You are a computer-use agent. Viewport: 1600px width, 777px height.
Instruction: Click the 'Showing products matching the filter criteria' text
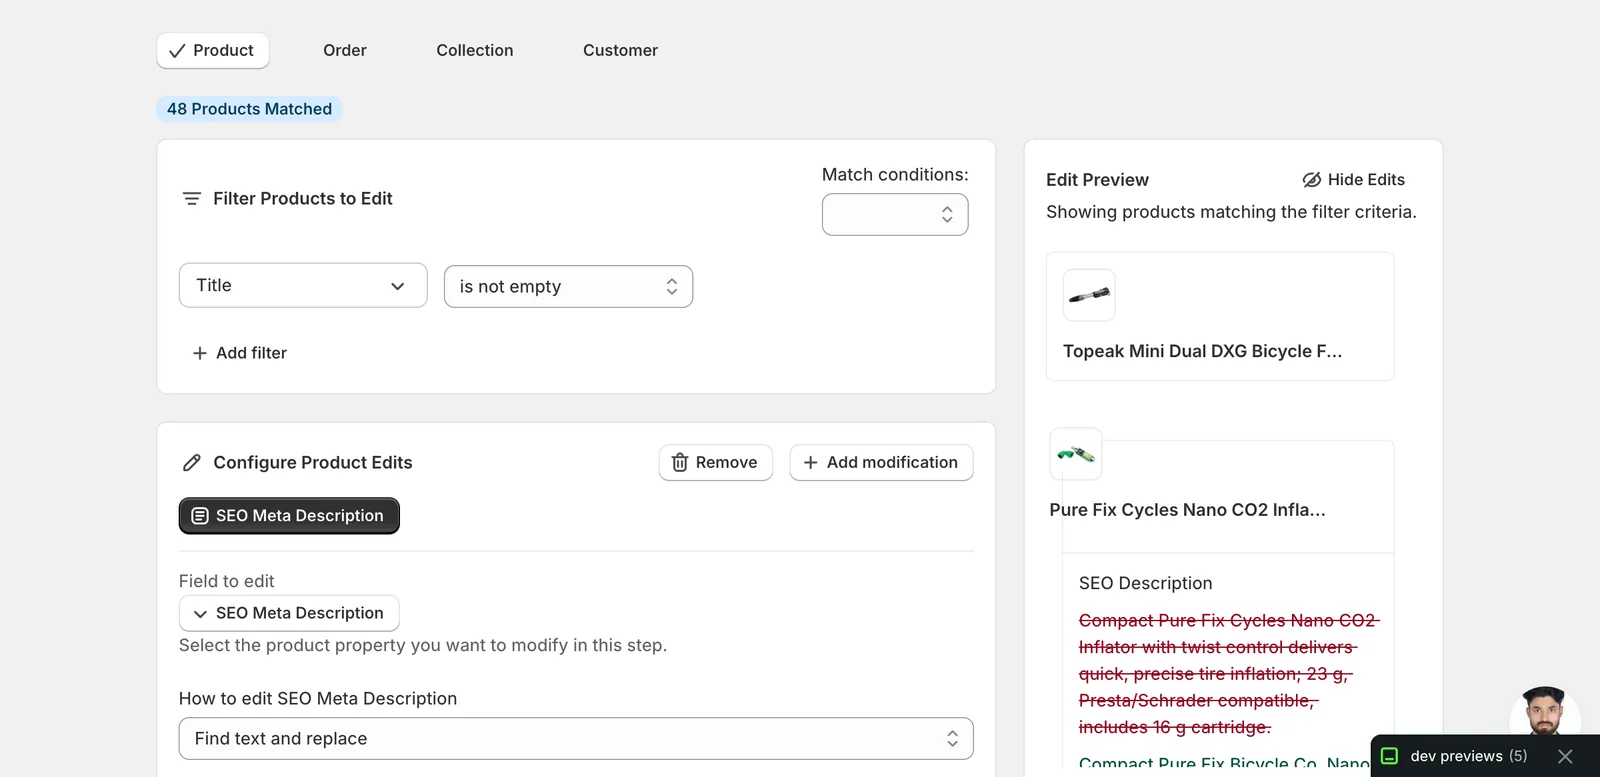coord(1231,212)
